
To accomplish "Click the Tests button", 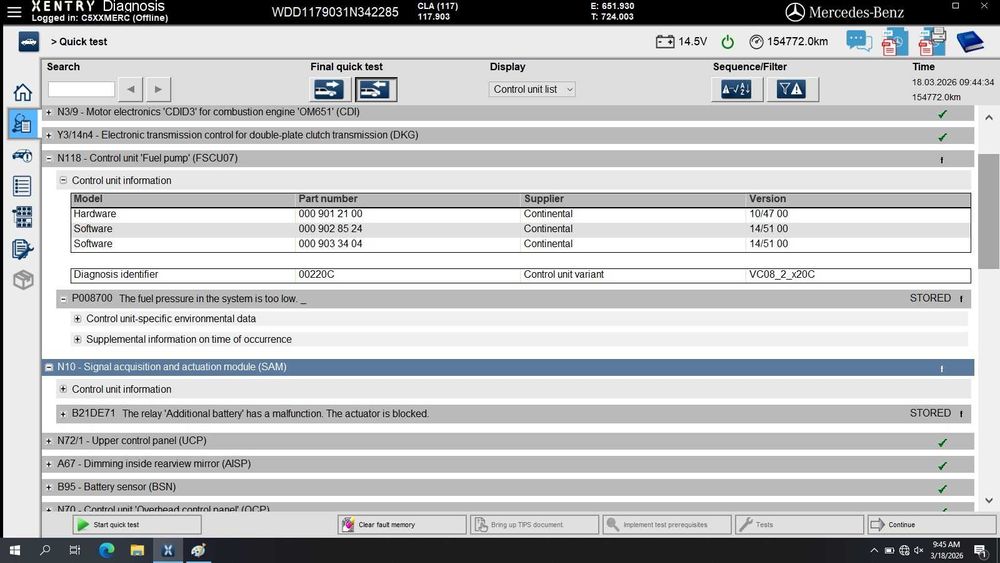I will (x=800, y=525).
